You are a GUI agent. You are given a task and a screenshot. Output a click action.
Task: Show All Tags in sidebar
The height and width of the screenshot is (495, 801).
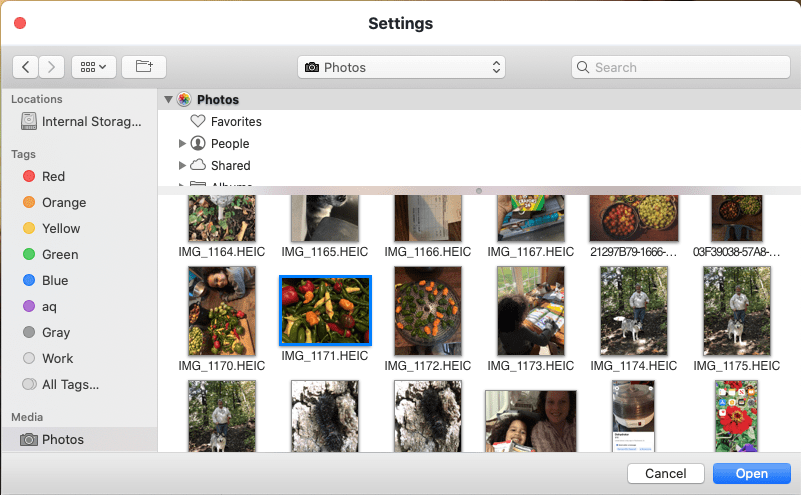[x=69, y=385]
